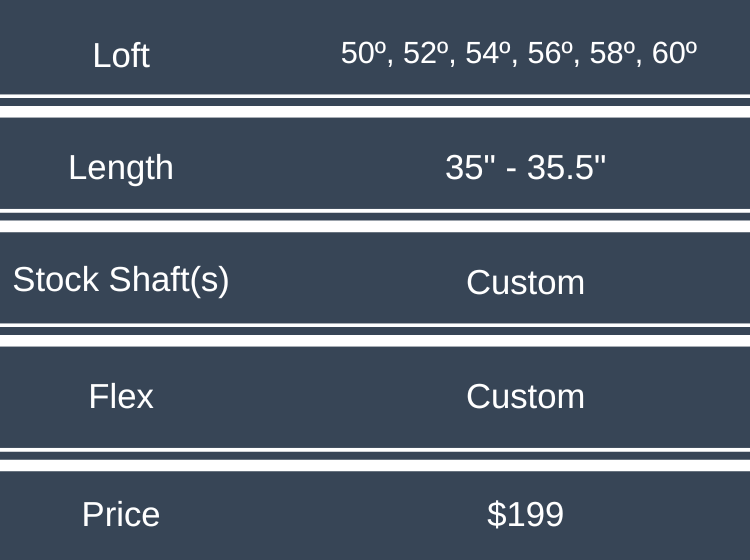Image resolution: width=750 pixels, height=560 pixels.
Task: Click the Length row label
Action: (x=121, y=167)
